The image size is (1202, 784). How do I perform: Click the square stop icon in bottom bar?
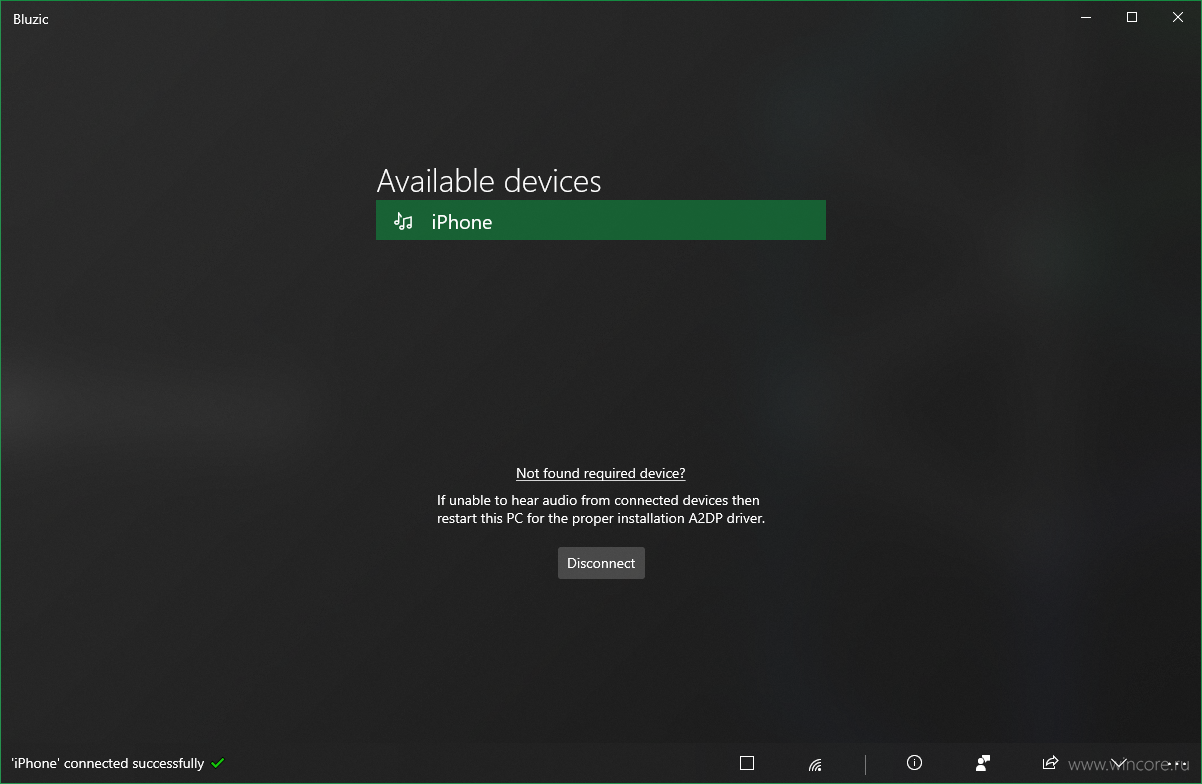pos(747,763)
